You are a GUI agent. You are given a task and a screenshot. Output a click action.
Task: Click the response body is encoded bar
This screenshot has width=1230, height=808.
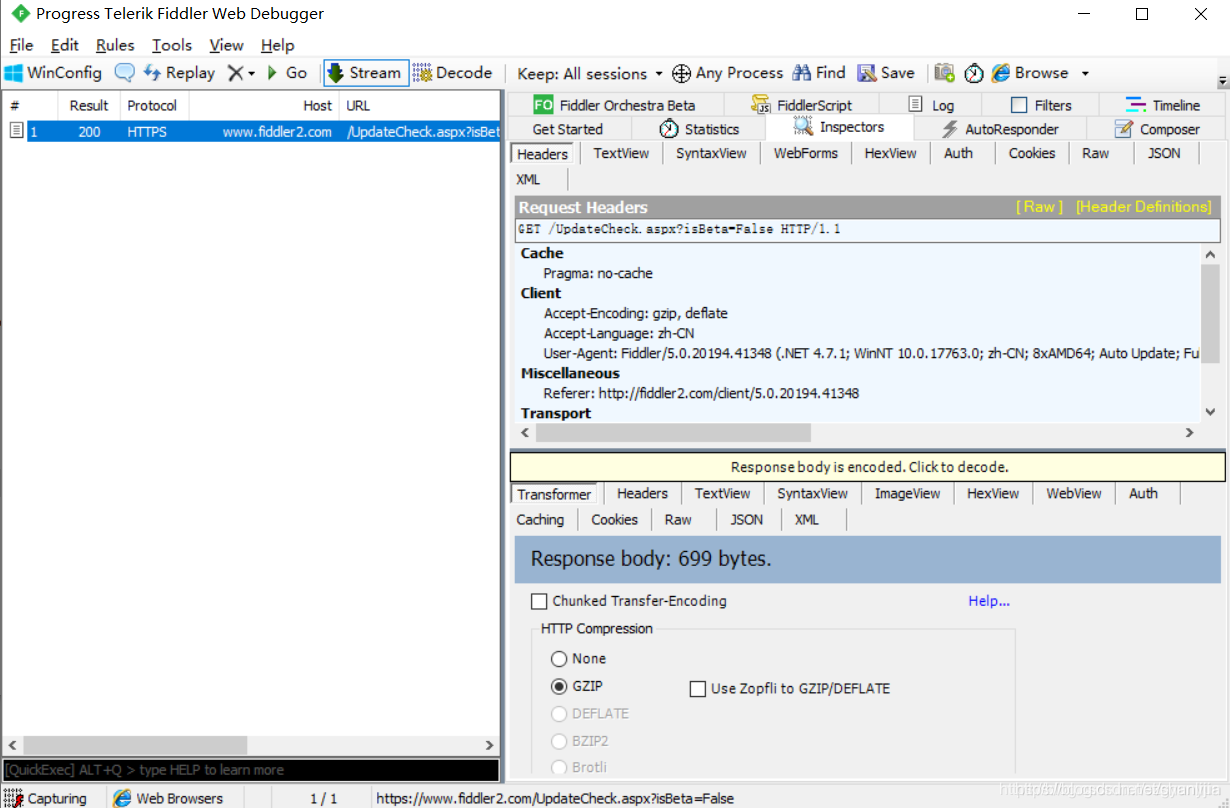click(868, 467)
